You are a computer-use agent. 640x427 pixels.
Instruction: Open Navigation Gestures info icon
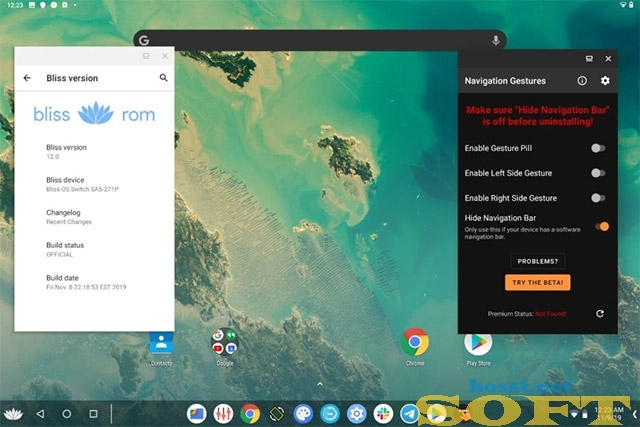coord(582,80)
